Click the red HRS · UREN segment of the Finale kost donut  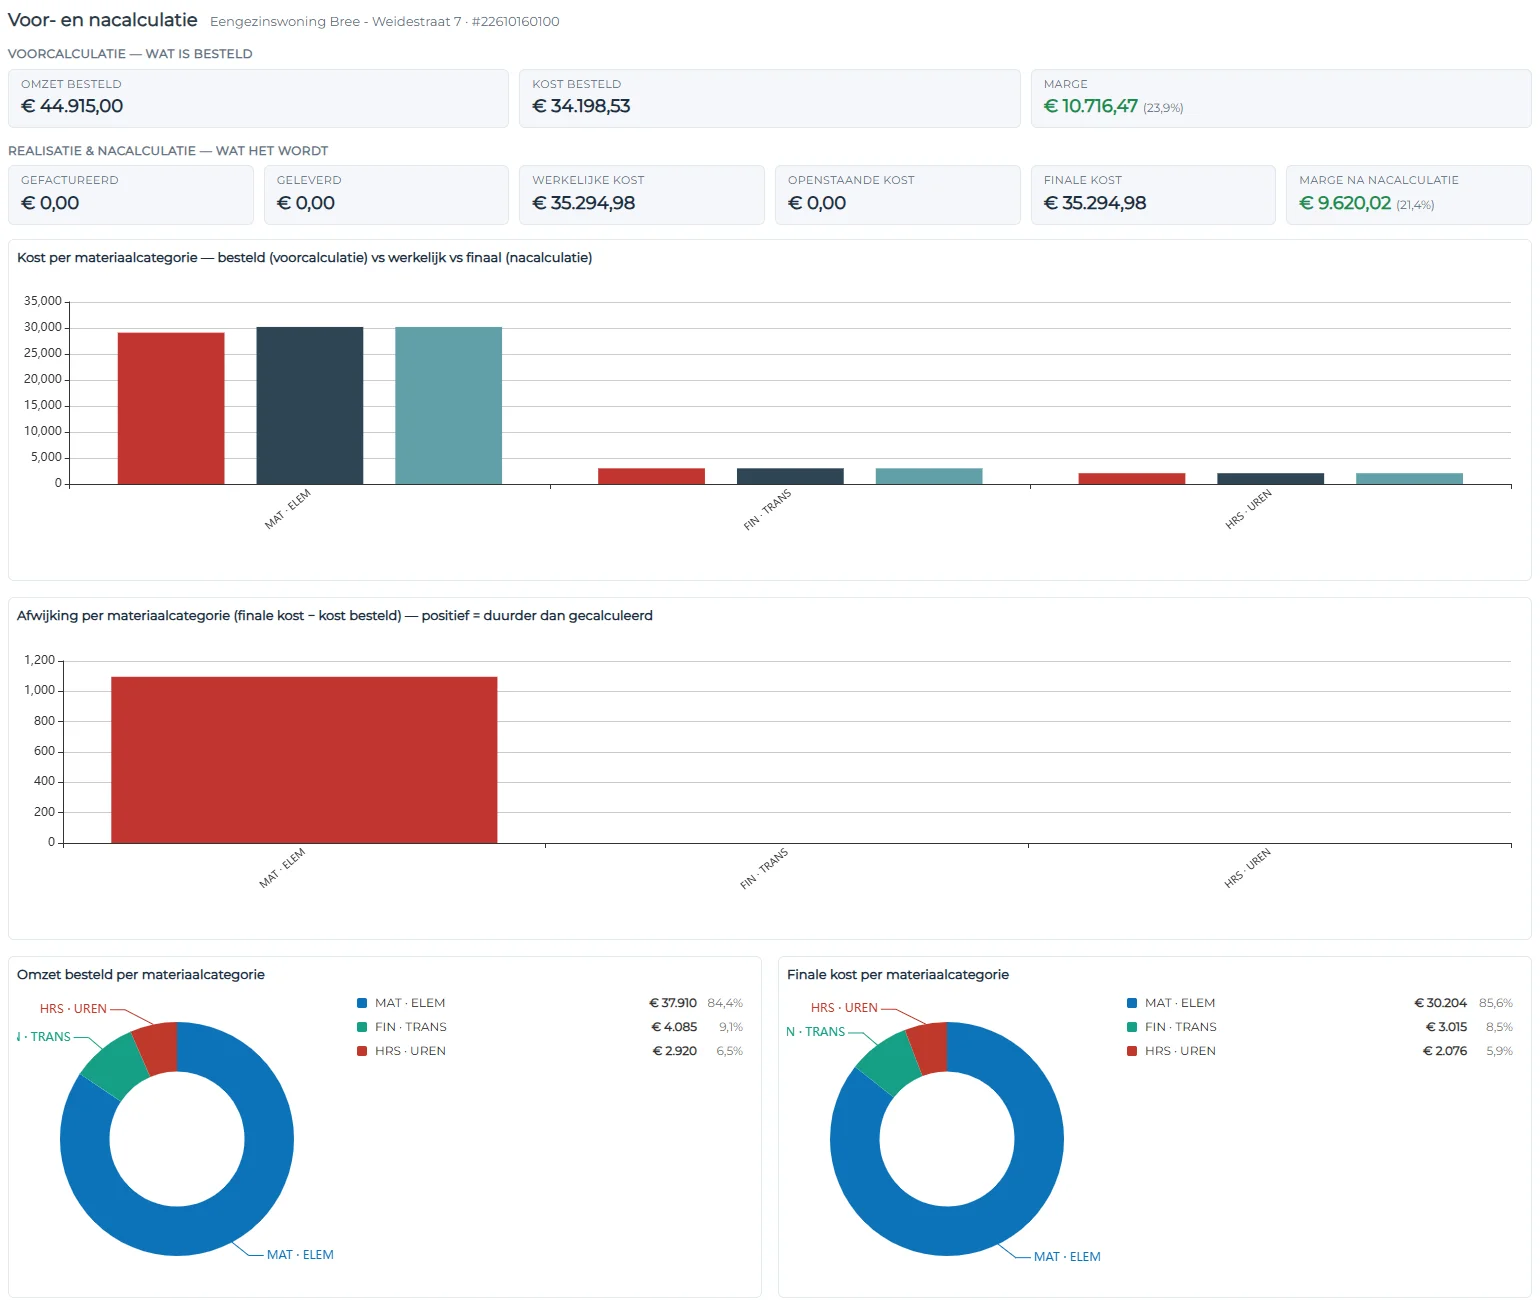pos(930,1047)
